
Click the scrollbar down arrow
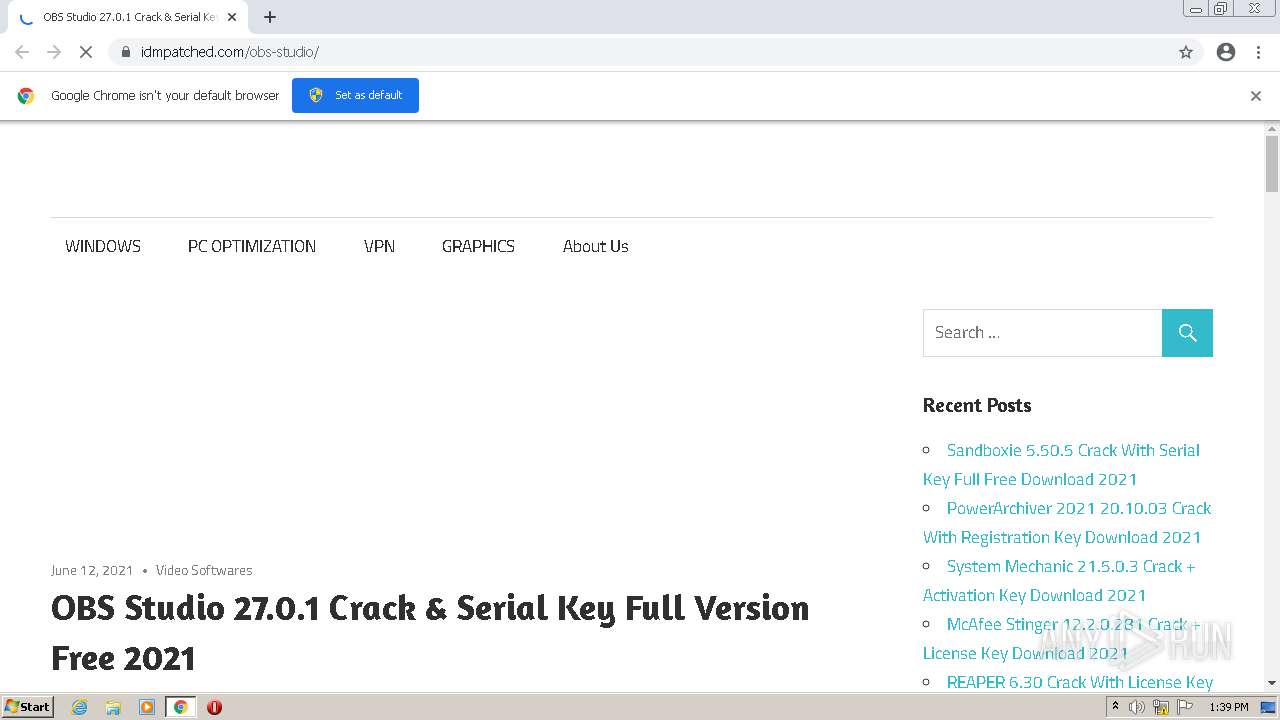pos(1272,683)
